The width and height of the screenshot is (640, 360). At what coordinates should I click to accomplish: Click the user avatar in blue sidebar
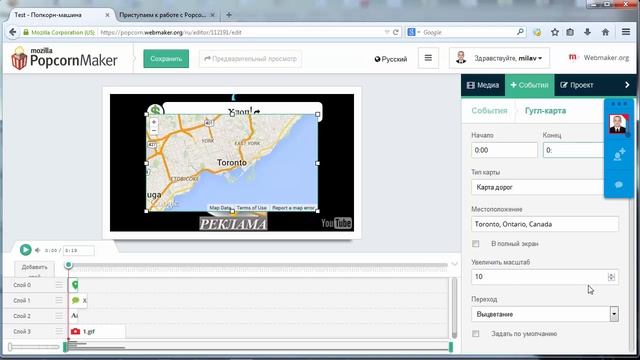618,124
